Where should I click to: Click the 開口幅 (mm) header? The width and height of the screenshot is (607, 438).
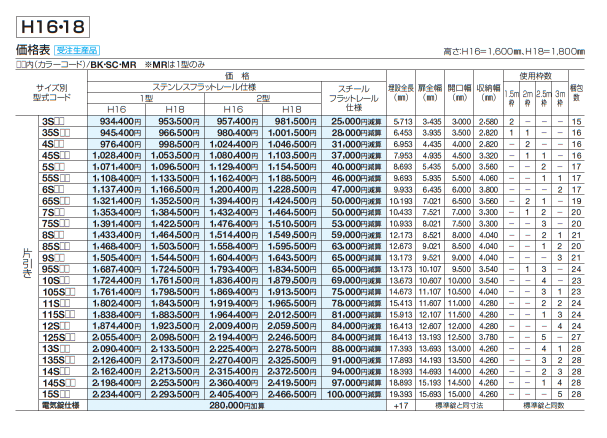[460, 93]
